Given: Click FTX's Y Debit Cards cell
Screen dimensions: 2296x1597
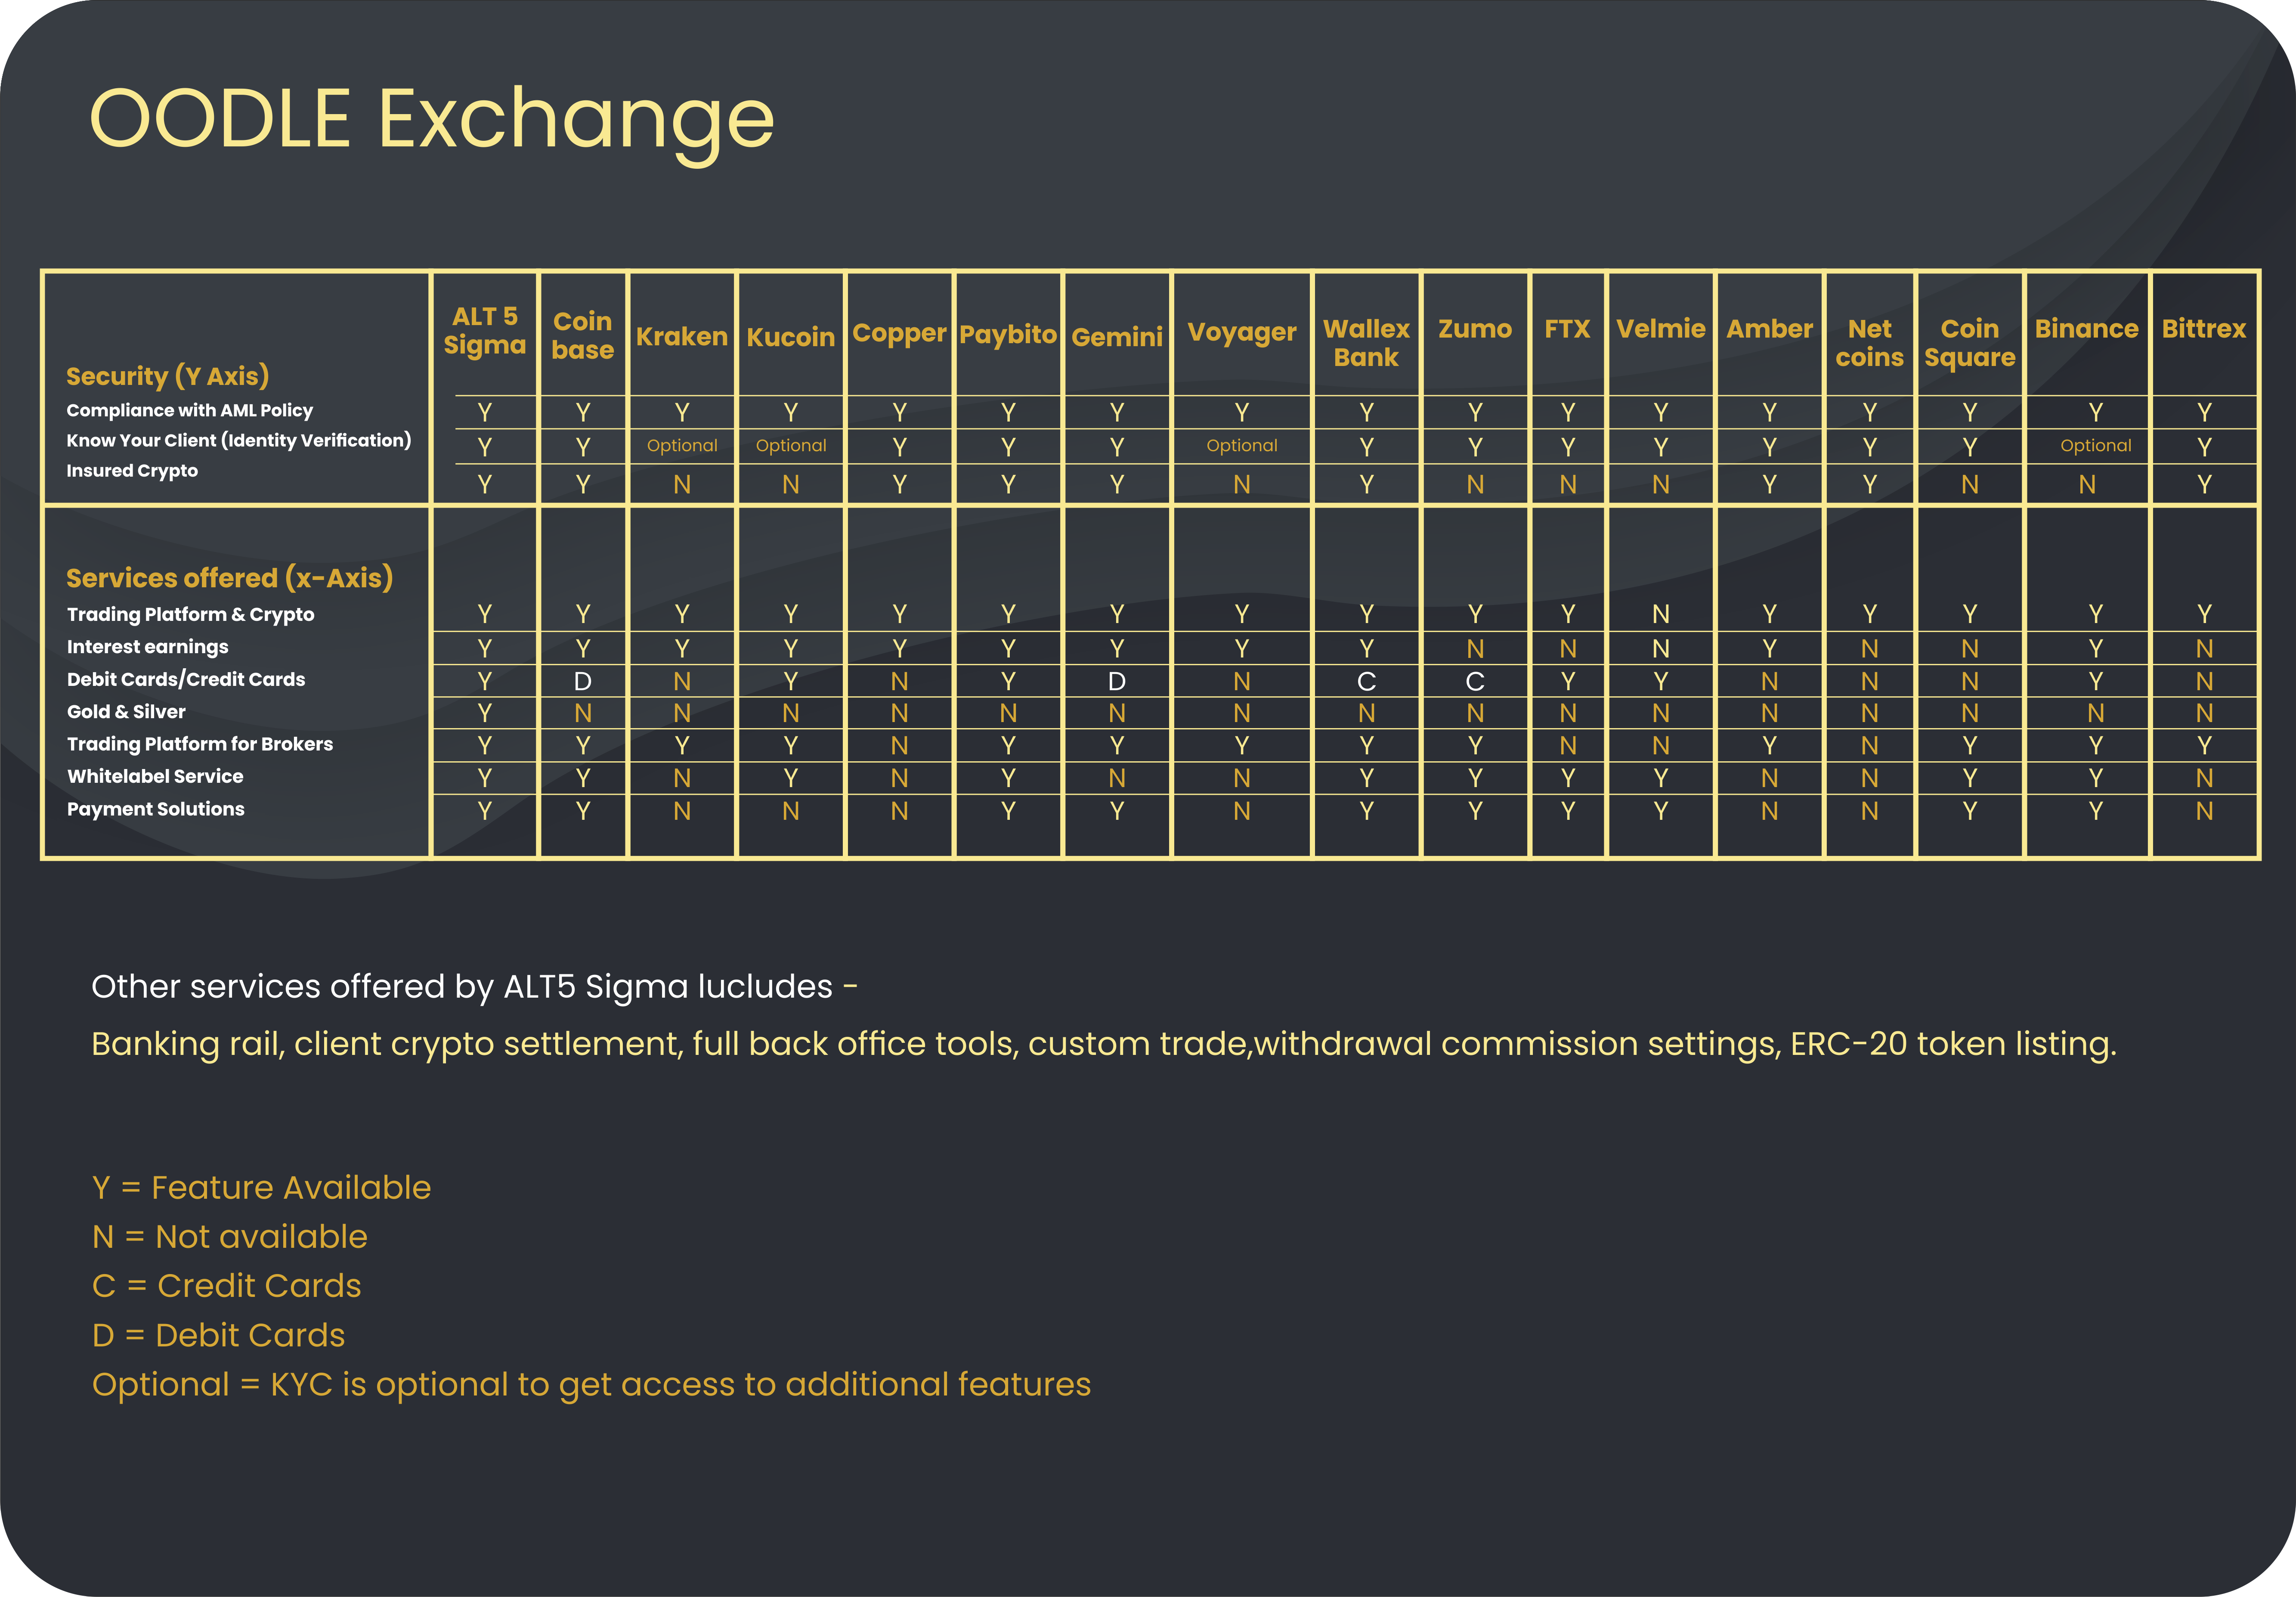Looking at the screenshot, I should (1568, 682).
